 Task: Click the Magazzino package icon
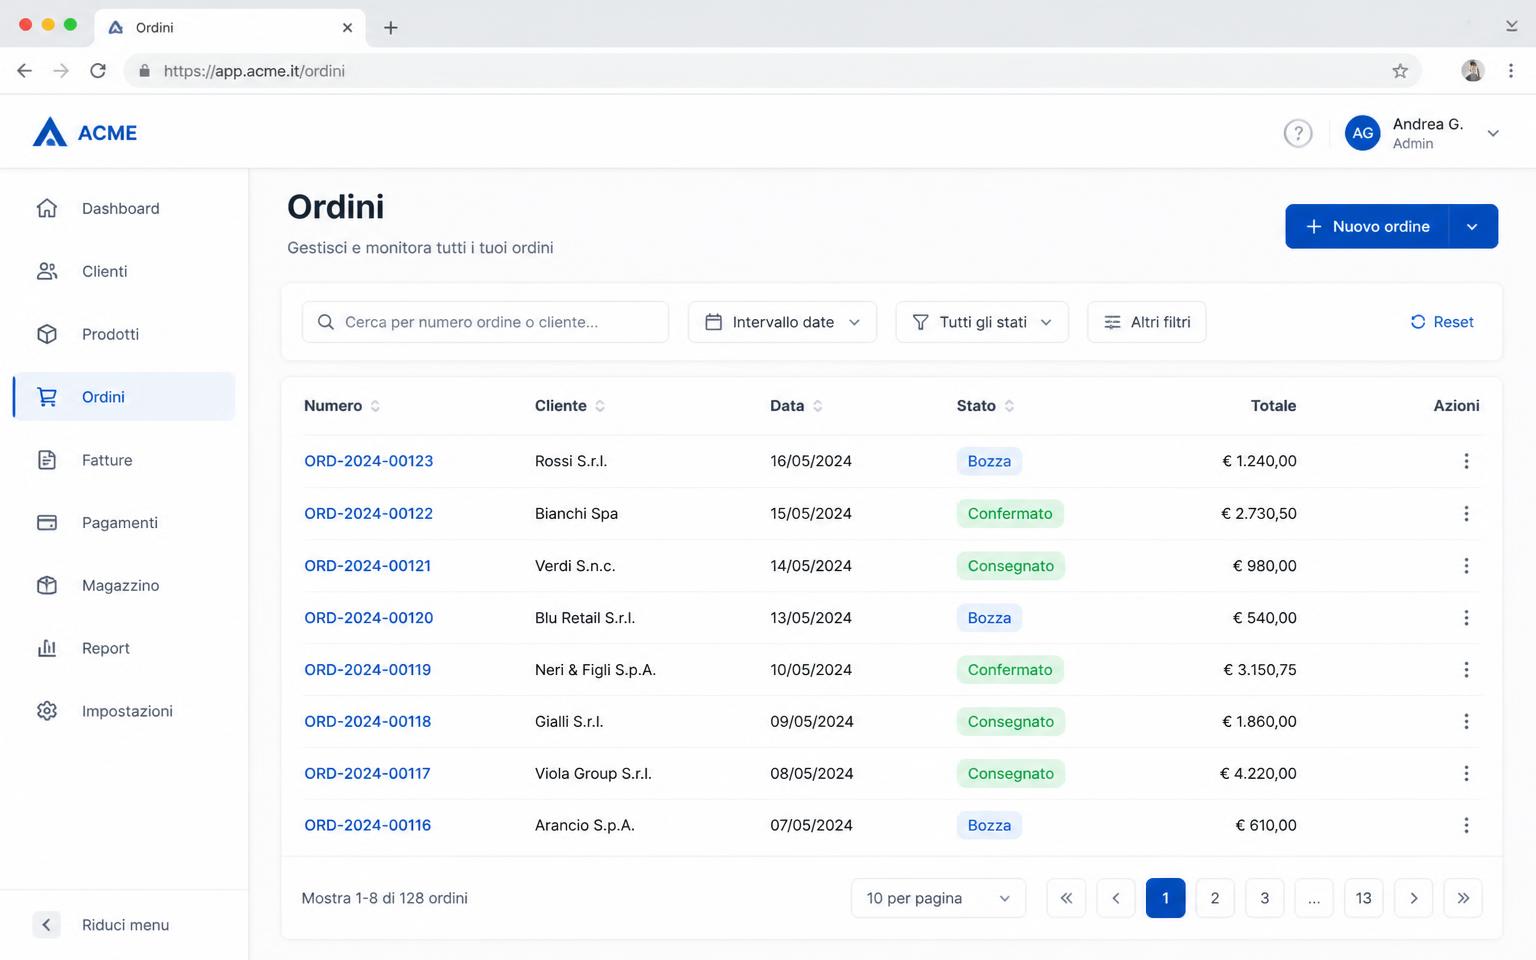47,585
